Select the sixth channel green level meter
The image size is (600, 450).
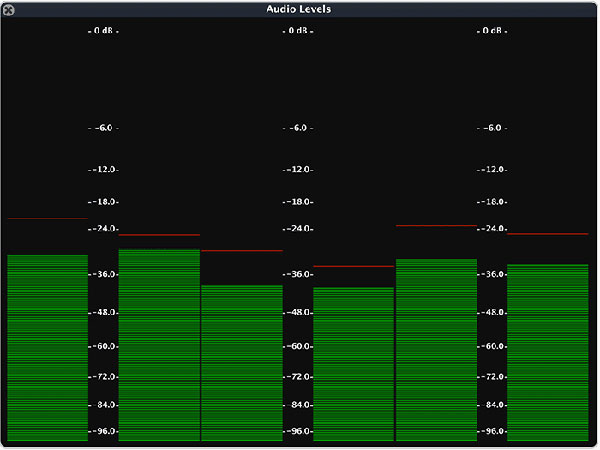pyautogui.click(x=547, y=352)
